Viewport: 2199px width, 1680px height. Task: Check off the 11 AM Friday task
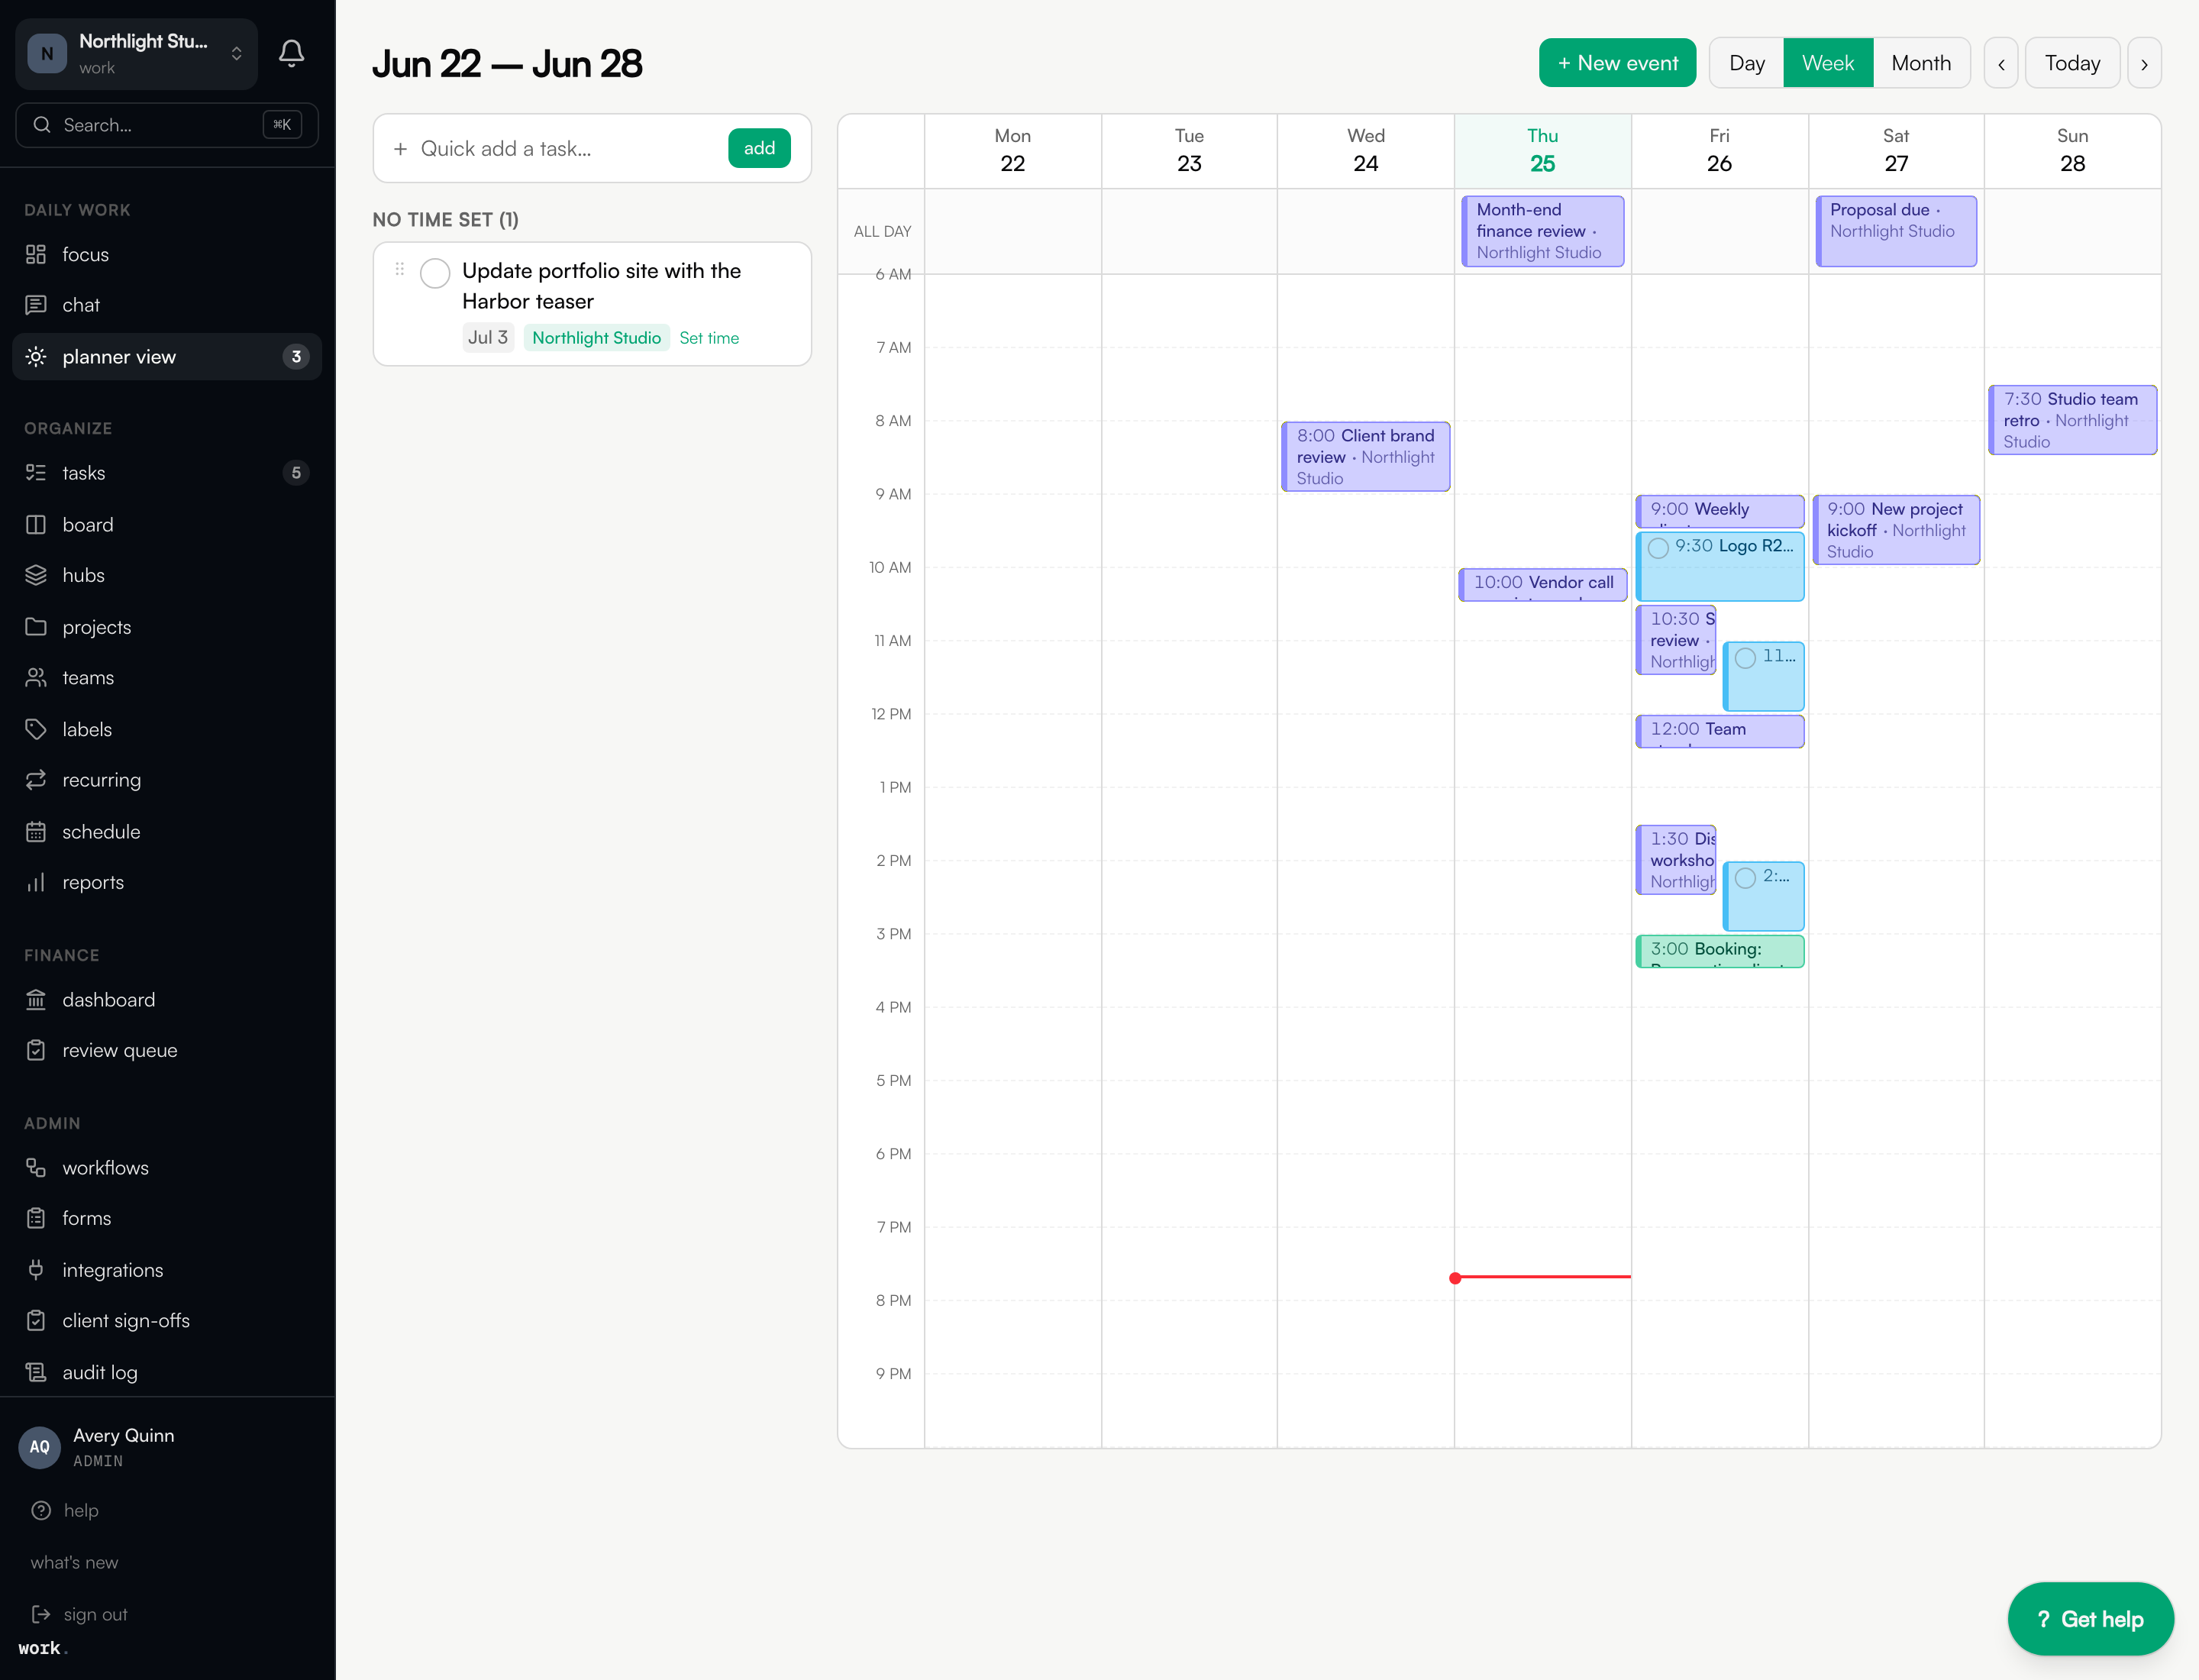pyautogui.click(x=1745, y=658)
